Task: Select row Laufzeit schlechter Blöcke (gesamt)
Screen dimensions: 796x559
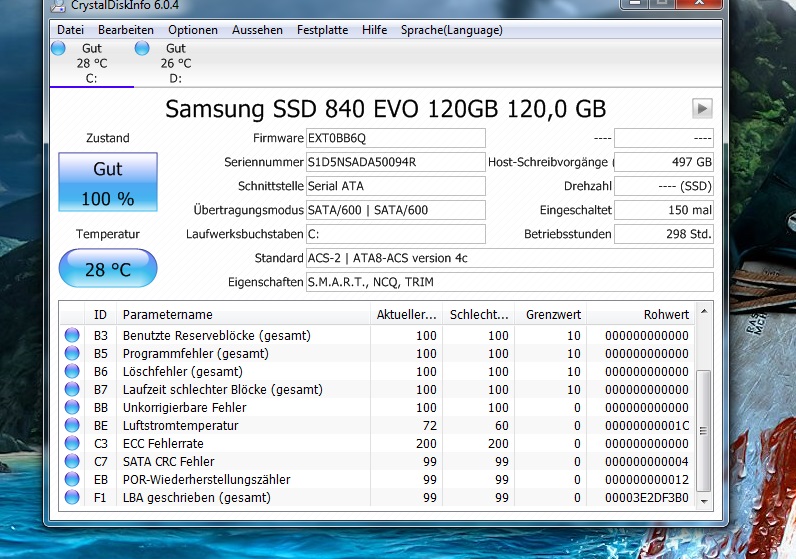Action: (377, 389)
